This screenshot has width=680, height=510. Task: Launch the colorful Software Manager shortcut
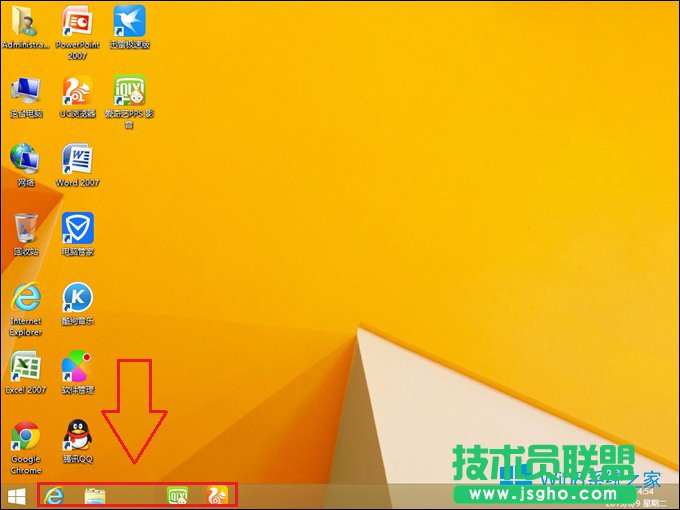(x=77, y=367)
